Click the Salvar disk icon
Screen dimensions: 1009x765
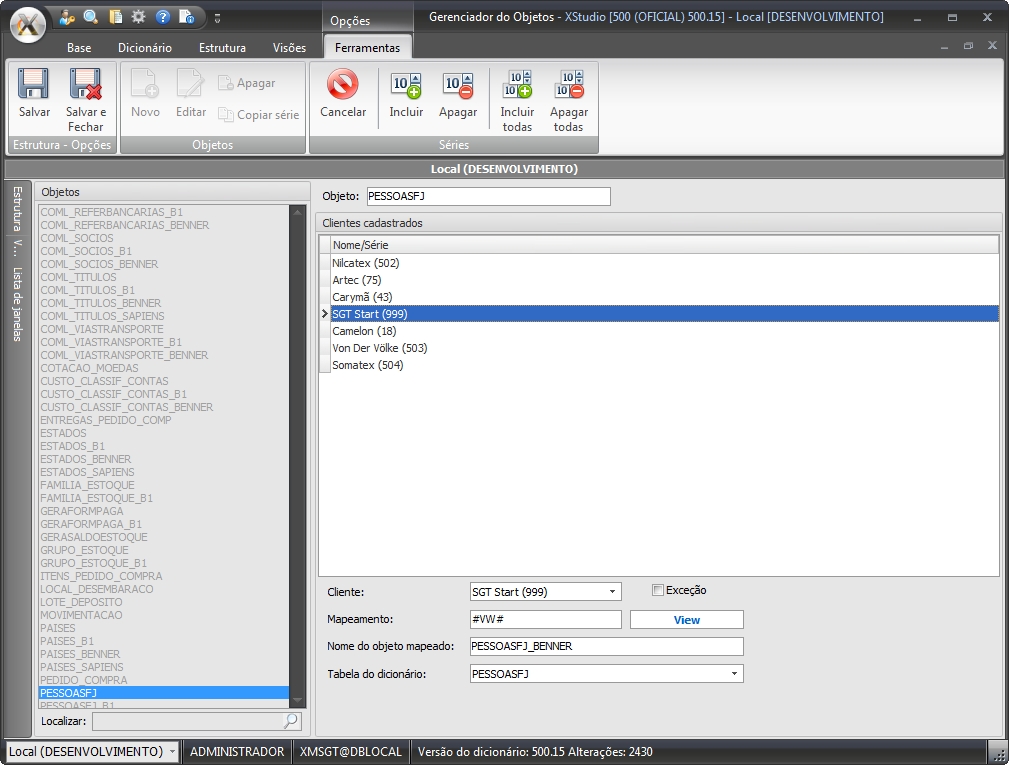pos(34,84)
